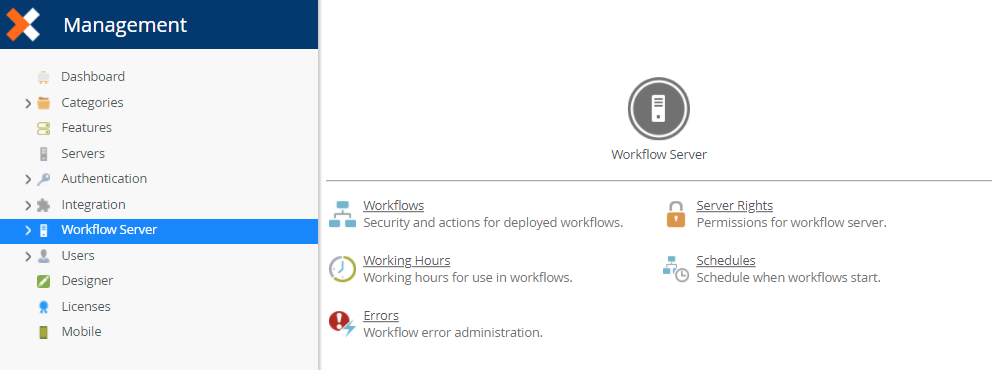Click the Mobile phone icon

[43, 332]
